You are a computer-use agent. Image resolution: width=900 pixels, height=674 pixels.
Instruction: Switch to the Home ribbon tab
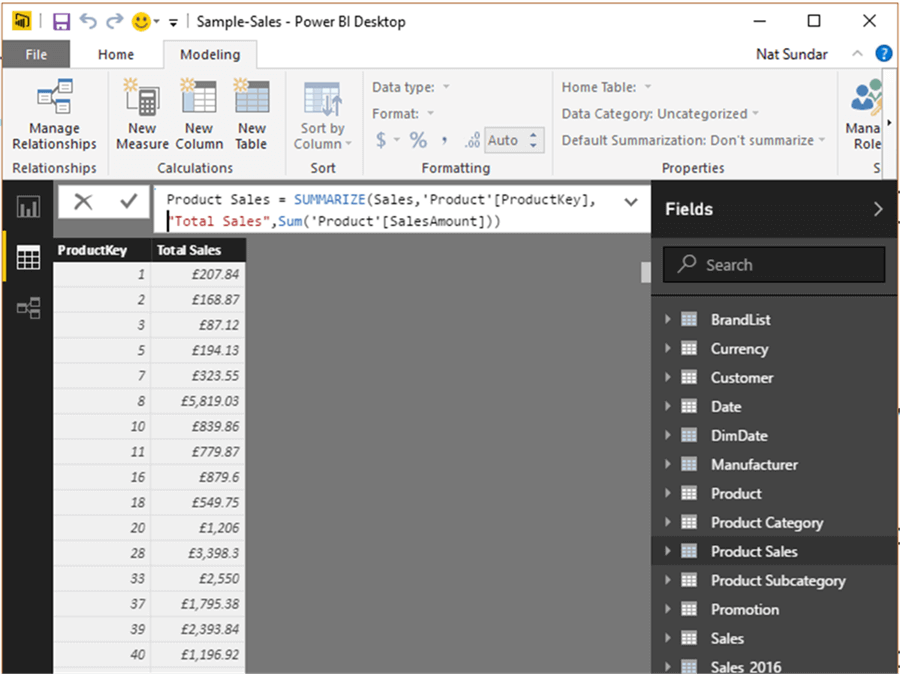click(116, 55)
